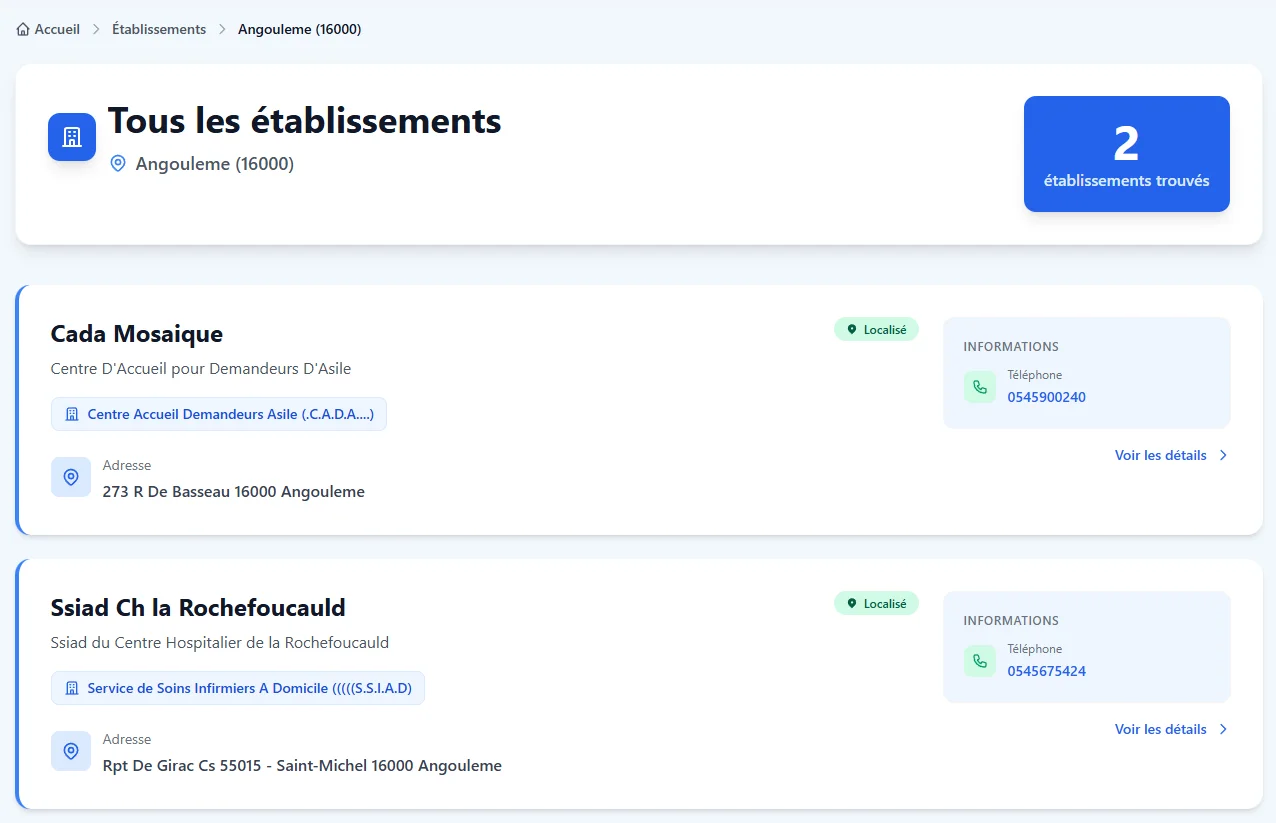This screenshot has height=823, width=1276.
Task: Click the blue building icon beside the page title
Action: coord(72,137)
